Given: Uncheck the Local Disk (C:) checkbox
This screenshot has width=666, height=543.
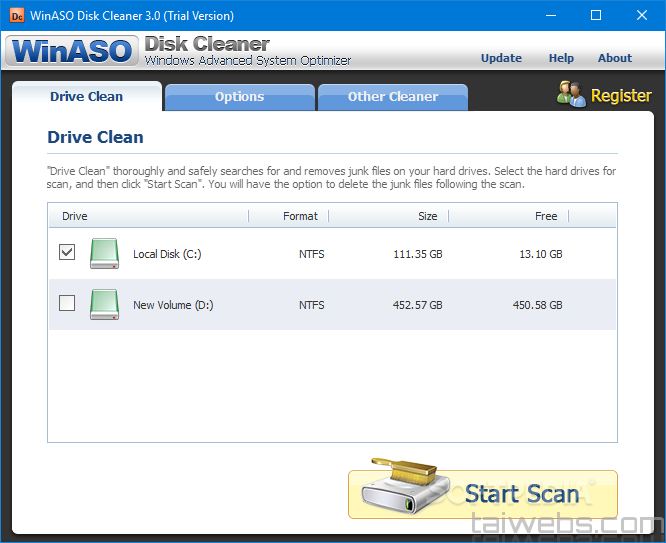Looking at the screenshot, I should tap(67, 253).
